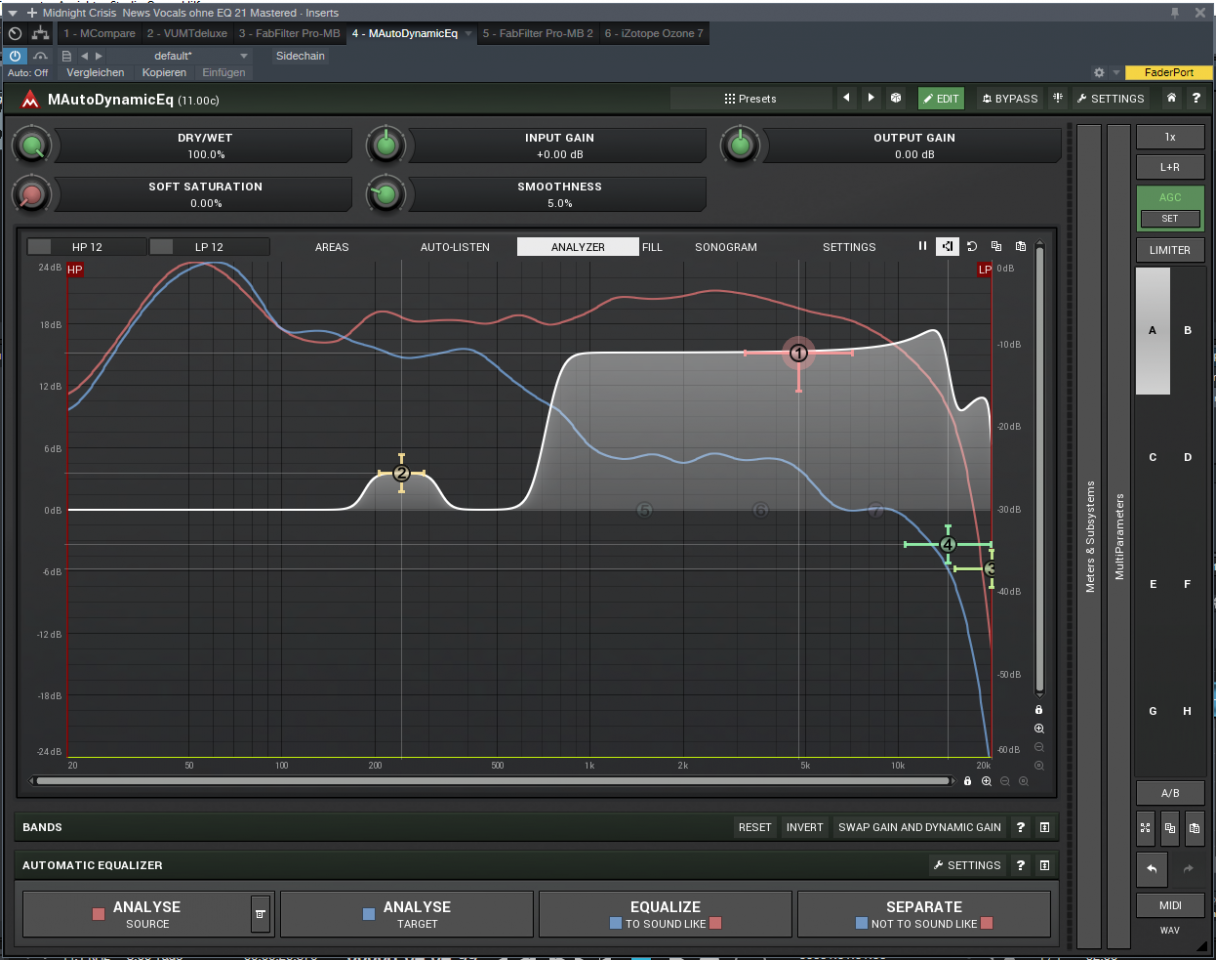Click SEPARATE not to sound like button
Viewport: 1216px width, 960px height.
pos(924,913)
